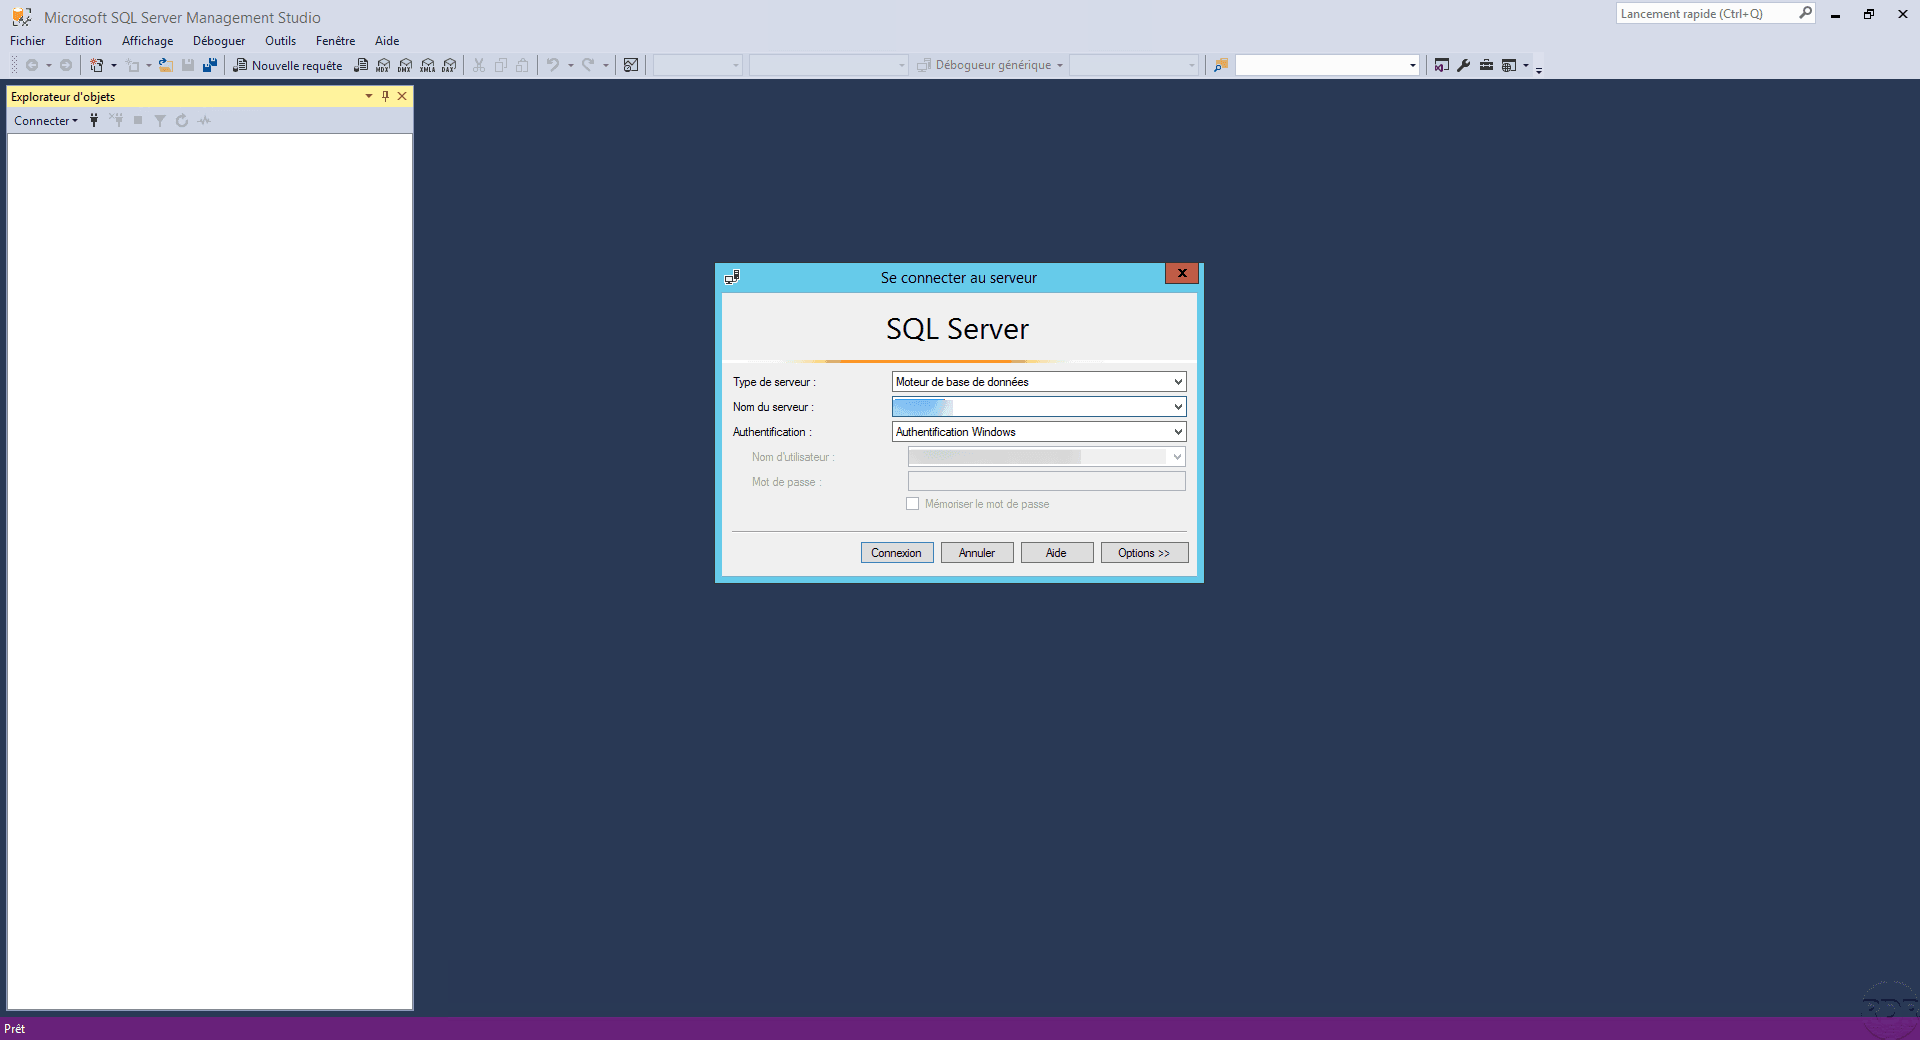Open the Connecter dropdown menu

[x=46, y=121]
